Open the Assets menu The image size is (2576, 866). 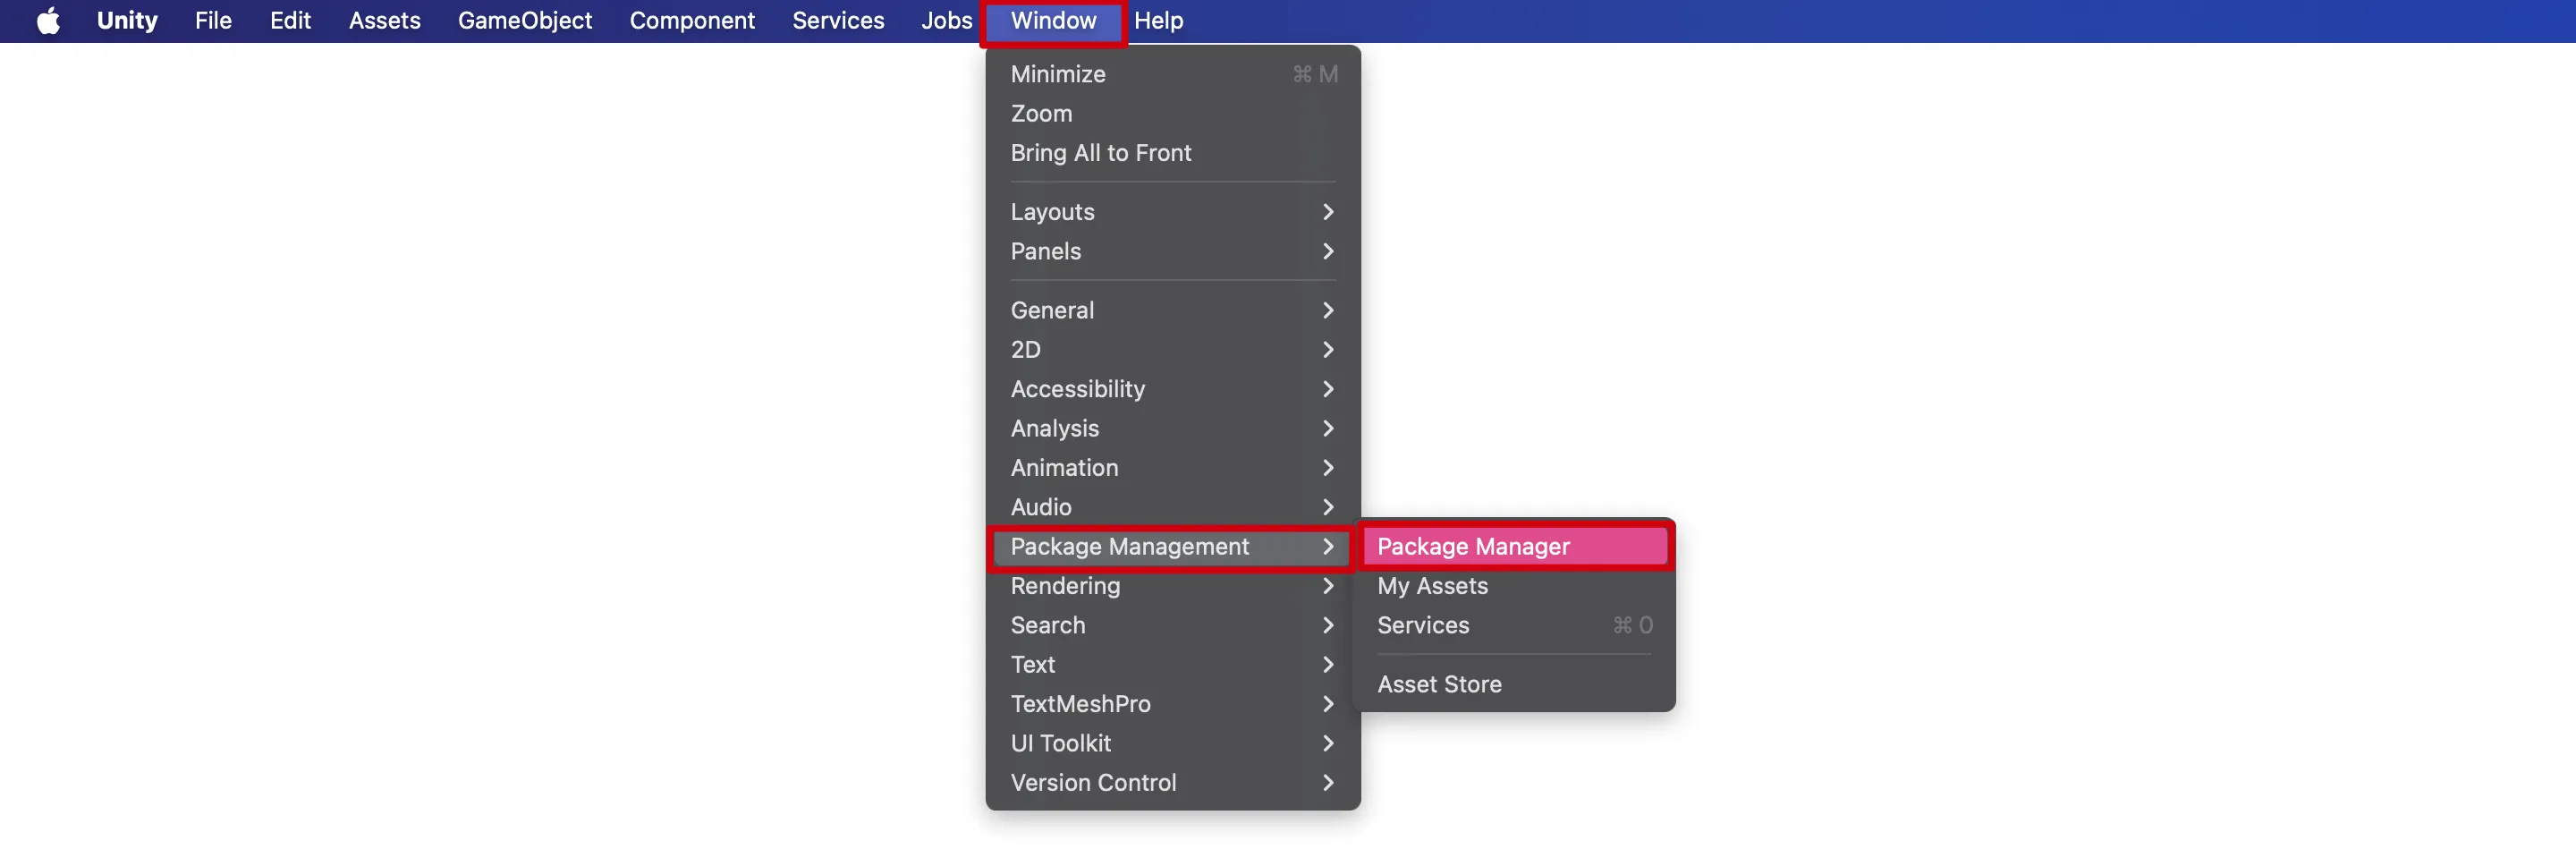pos(384,21)
